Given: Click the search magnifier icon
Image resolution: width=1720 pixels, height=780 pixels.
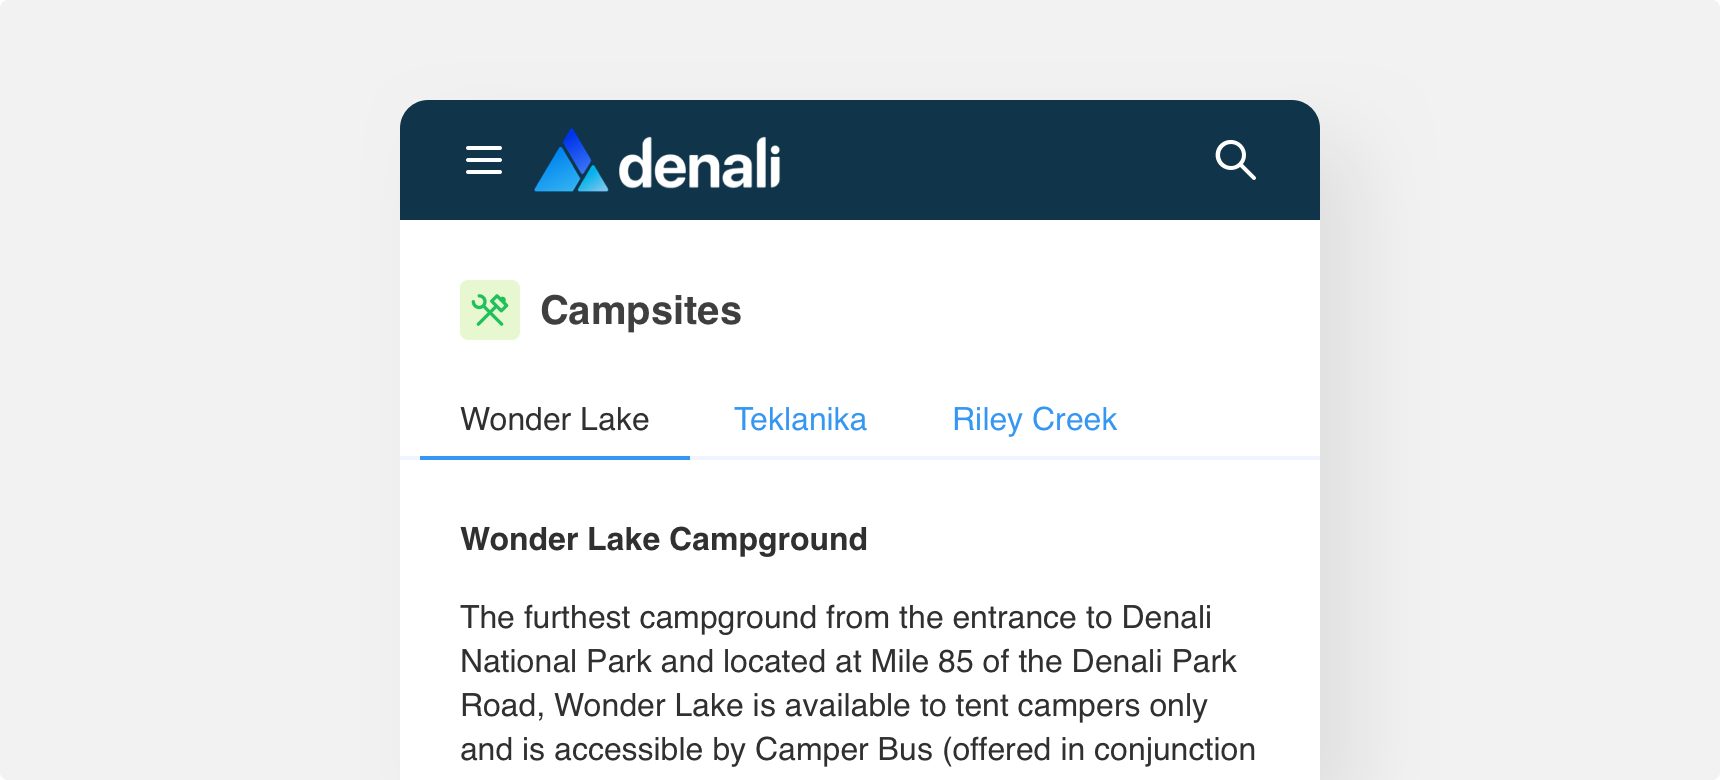Looking at the screenshot, I should pos(1235,160).
